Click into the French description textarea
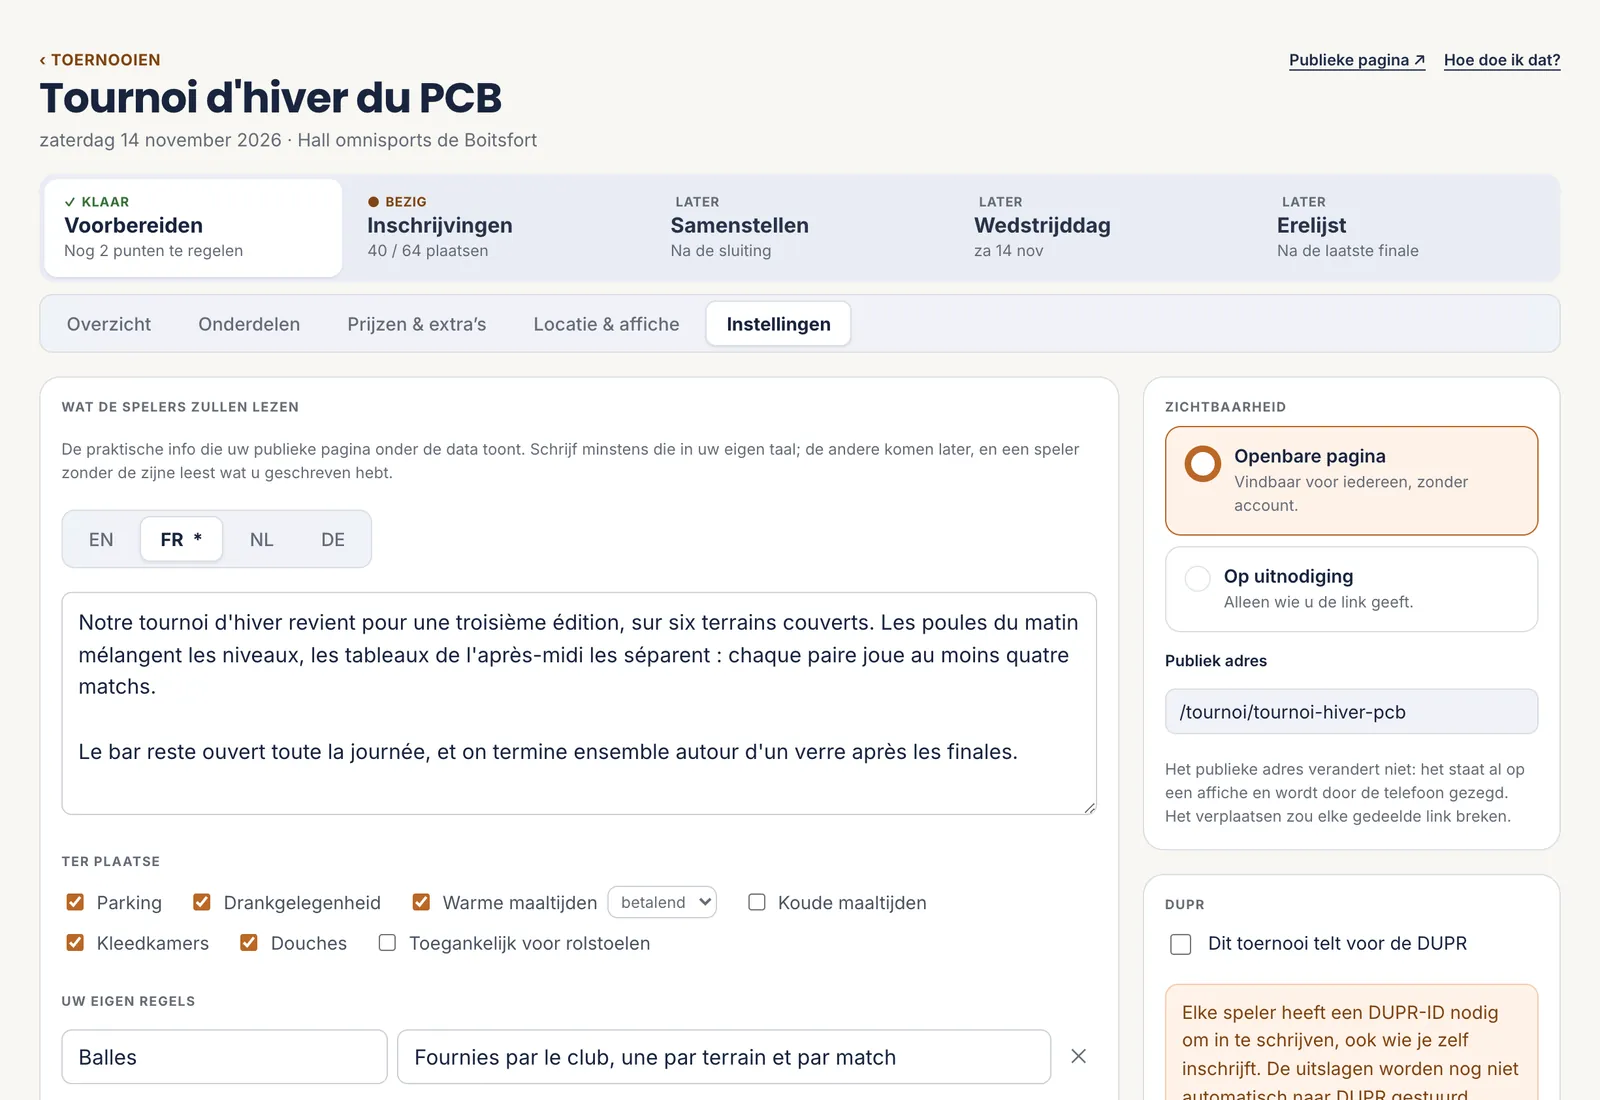The height and width of the screenshot is (1100, 1600). point(579,703)
